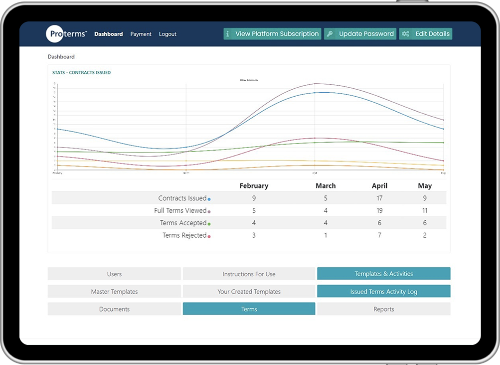Click the Dashboard breadcrumb text

(61, 57)
